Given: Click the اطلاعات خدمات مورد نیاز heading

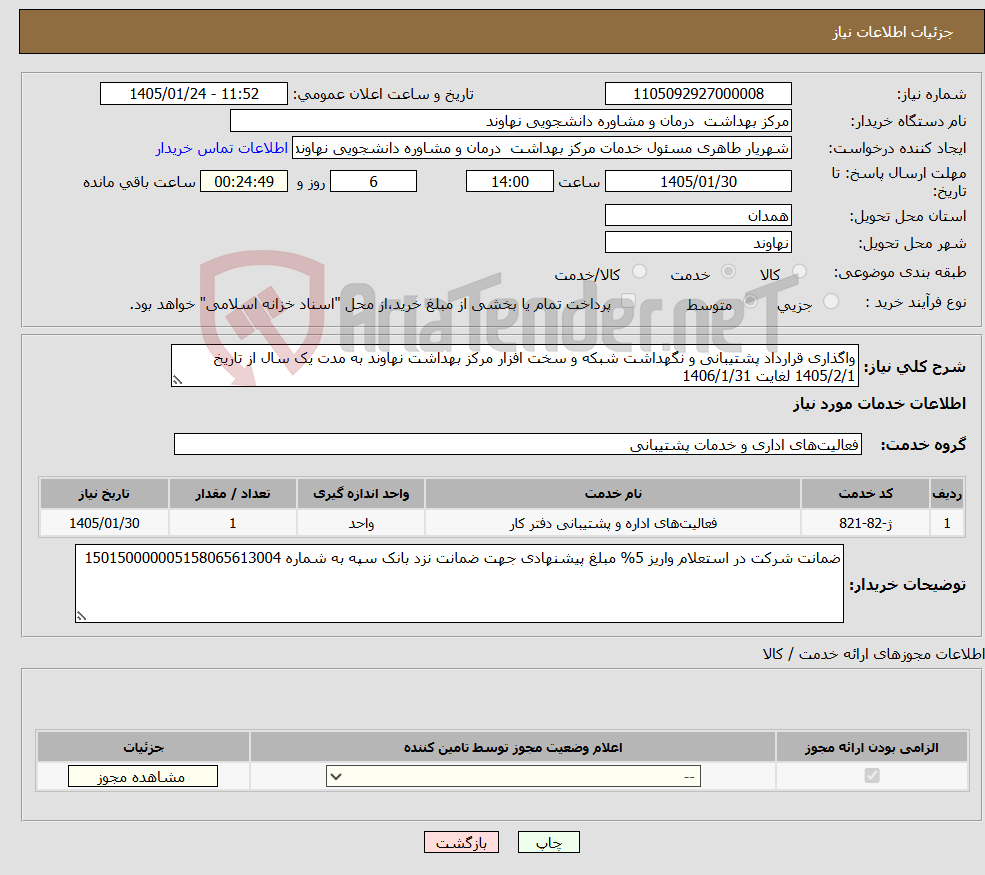Looking at the screenshot, I should tap(879, 403).
